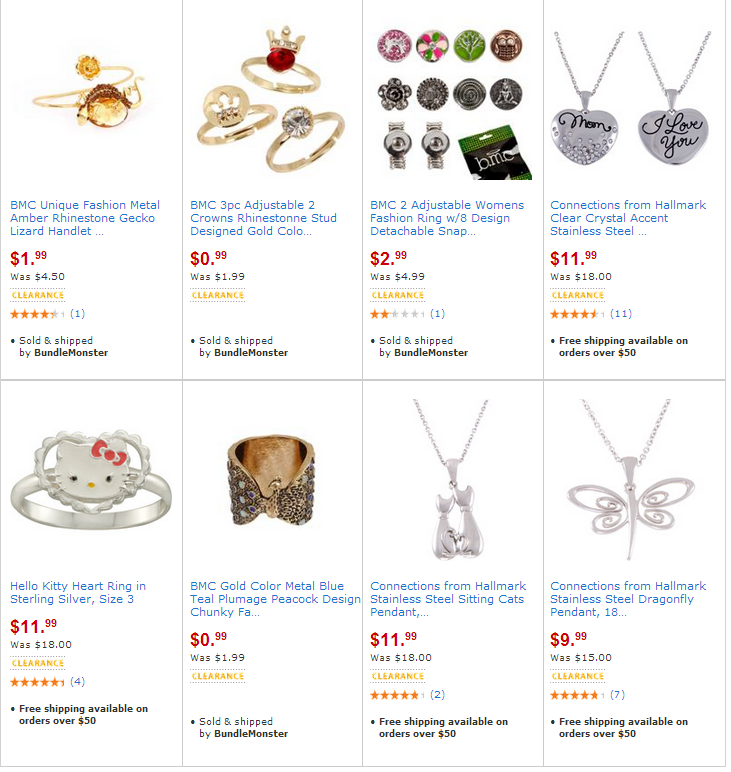Open BMC 3pc Adjustable 2 Crowns title

pos(263,218)
